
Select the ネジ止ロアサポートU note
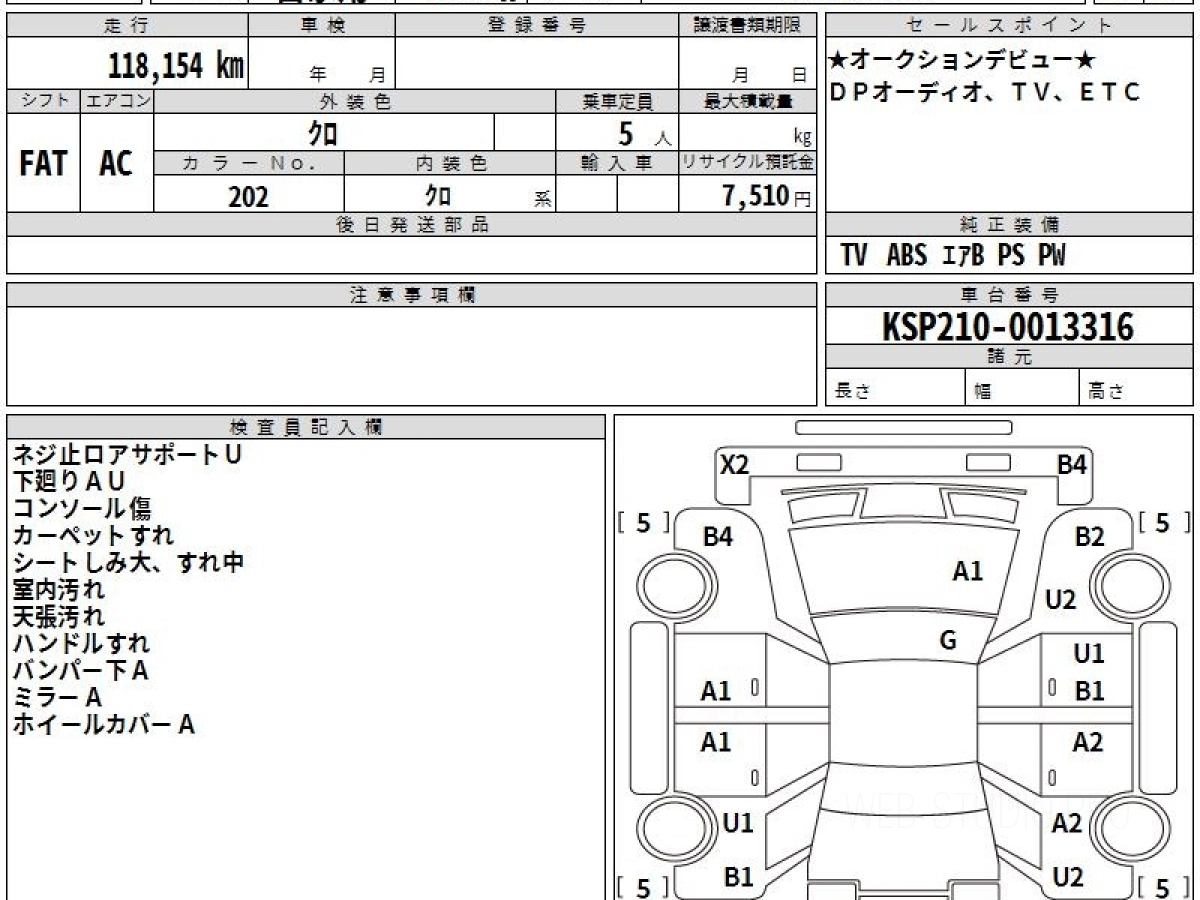tap(127, 454)
